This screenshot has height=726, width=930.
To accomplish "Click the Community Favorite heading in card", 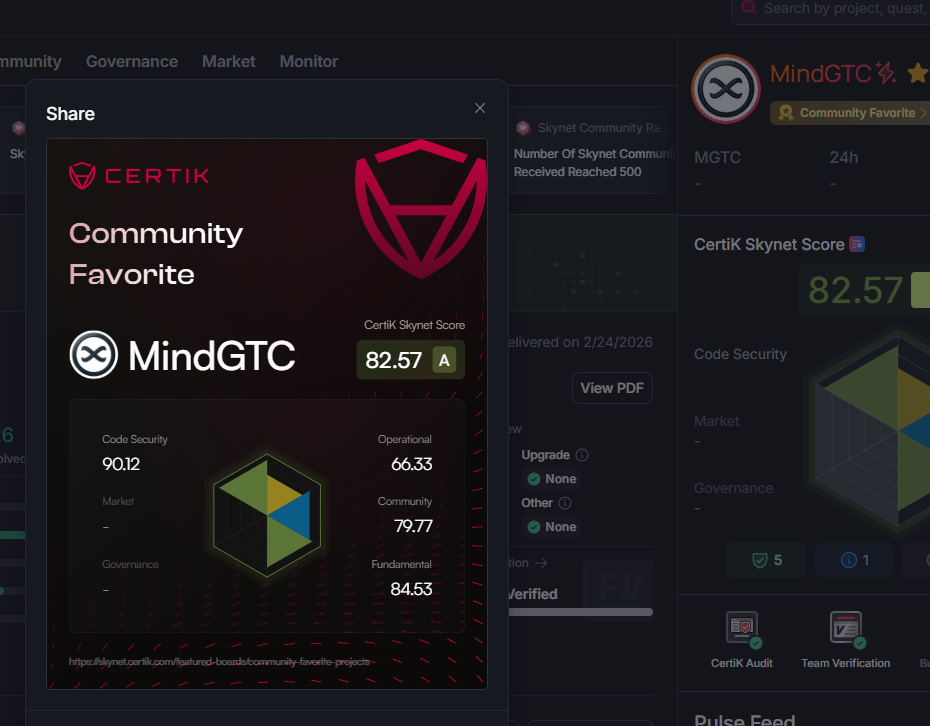I will click(x=156, y=254).
